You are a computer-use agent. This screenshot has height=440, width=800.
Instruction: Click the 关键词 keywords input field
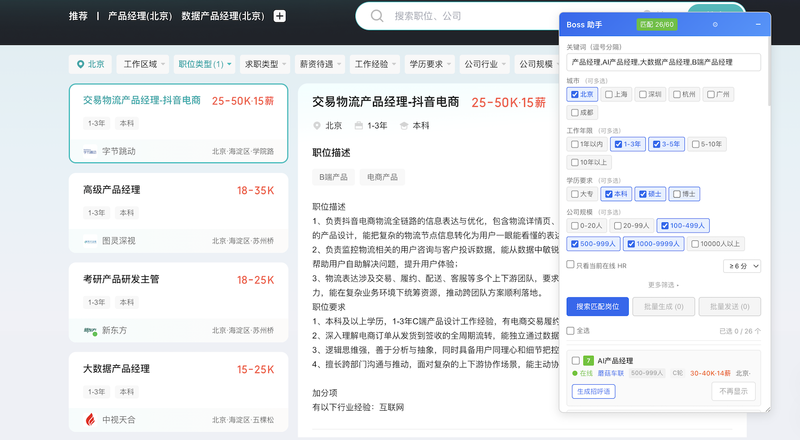point(663,62)
